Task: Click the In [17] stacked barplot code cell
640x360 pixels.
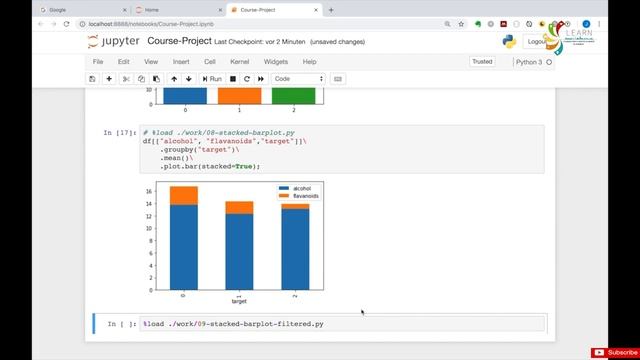Action: [x=342, y=149]
